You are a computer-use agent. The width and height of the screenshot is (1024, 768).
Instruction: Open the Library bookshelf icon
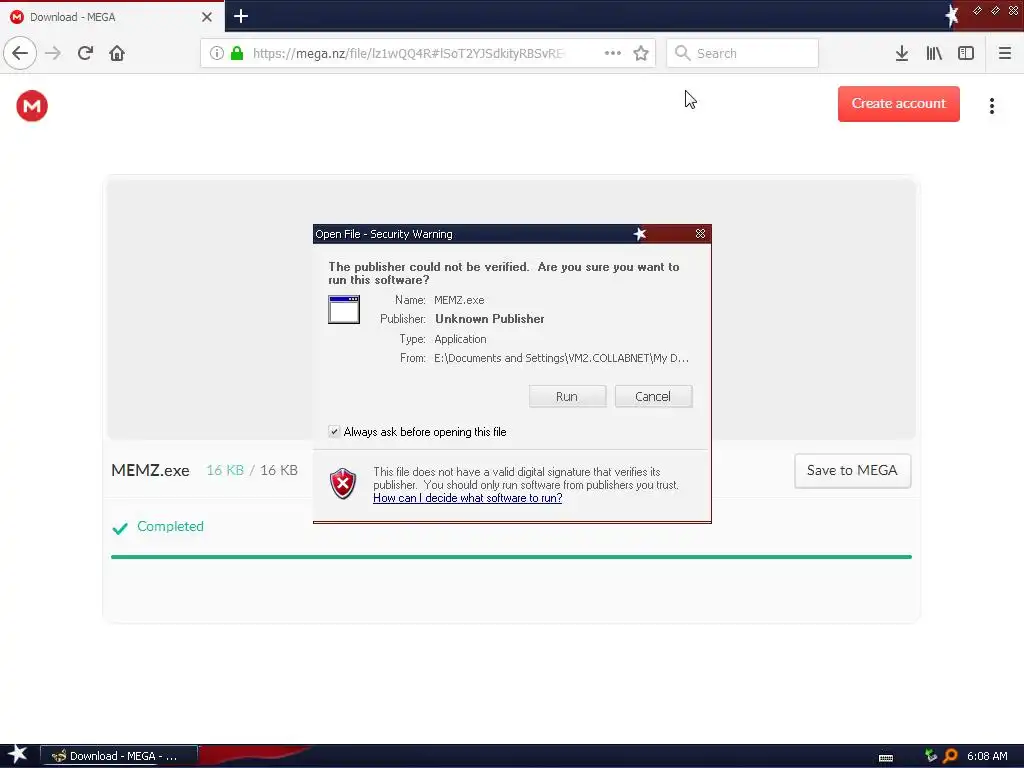pos(934,53)
